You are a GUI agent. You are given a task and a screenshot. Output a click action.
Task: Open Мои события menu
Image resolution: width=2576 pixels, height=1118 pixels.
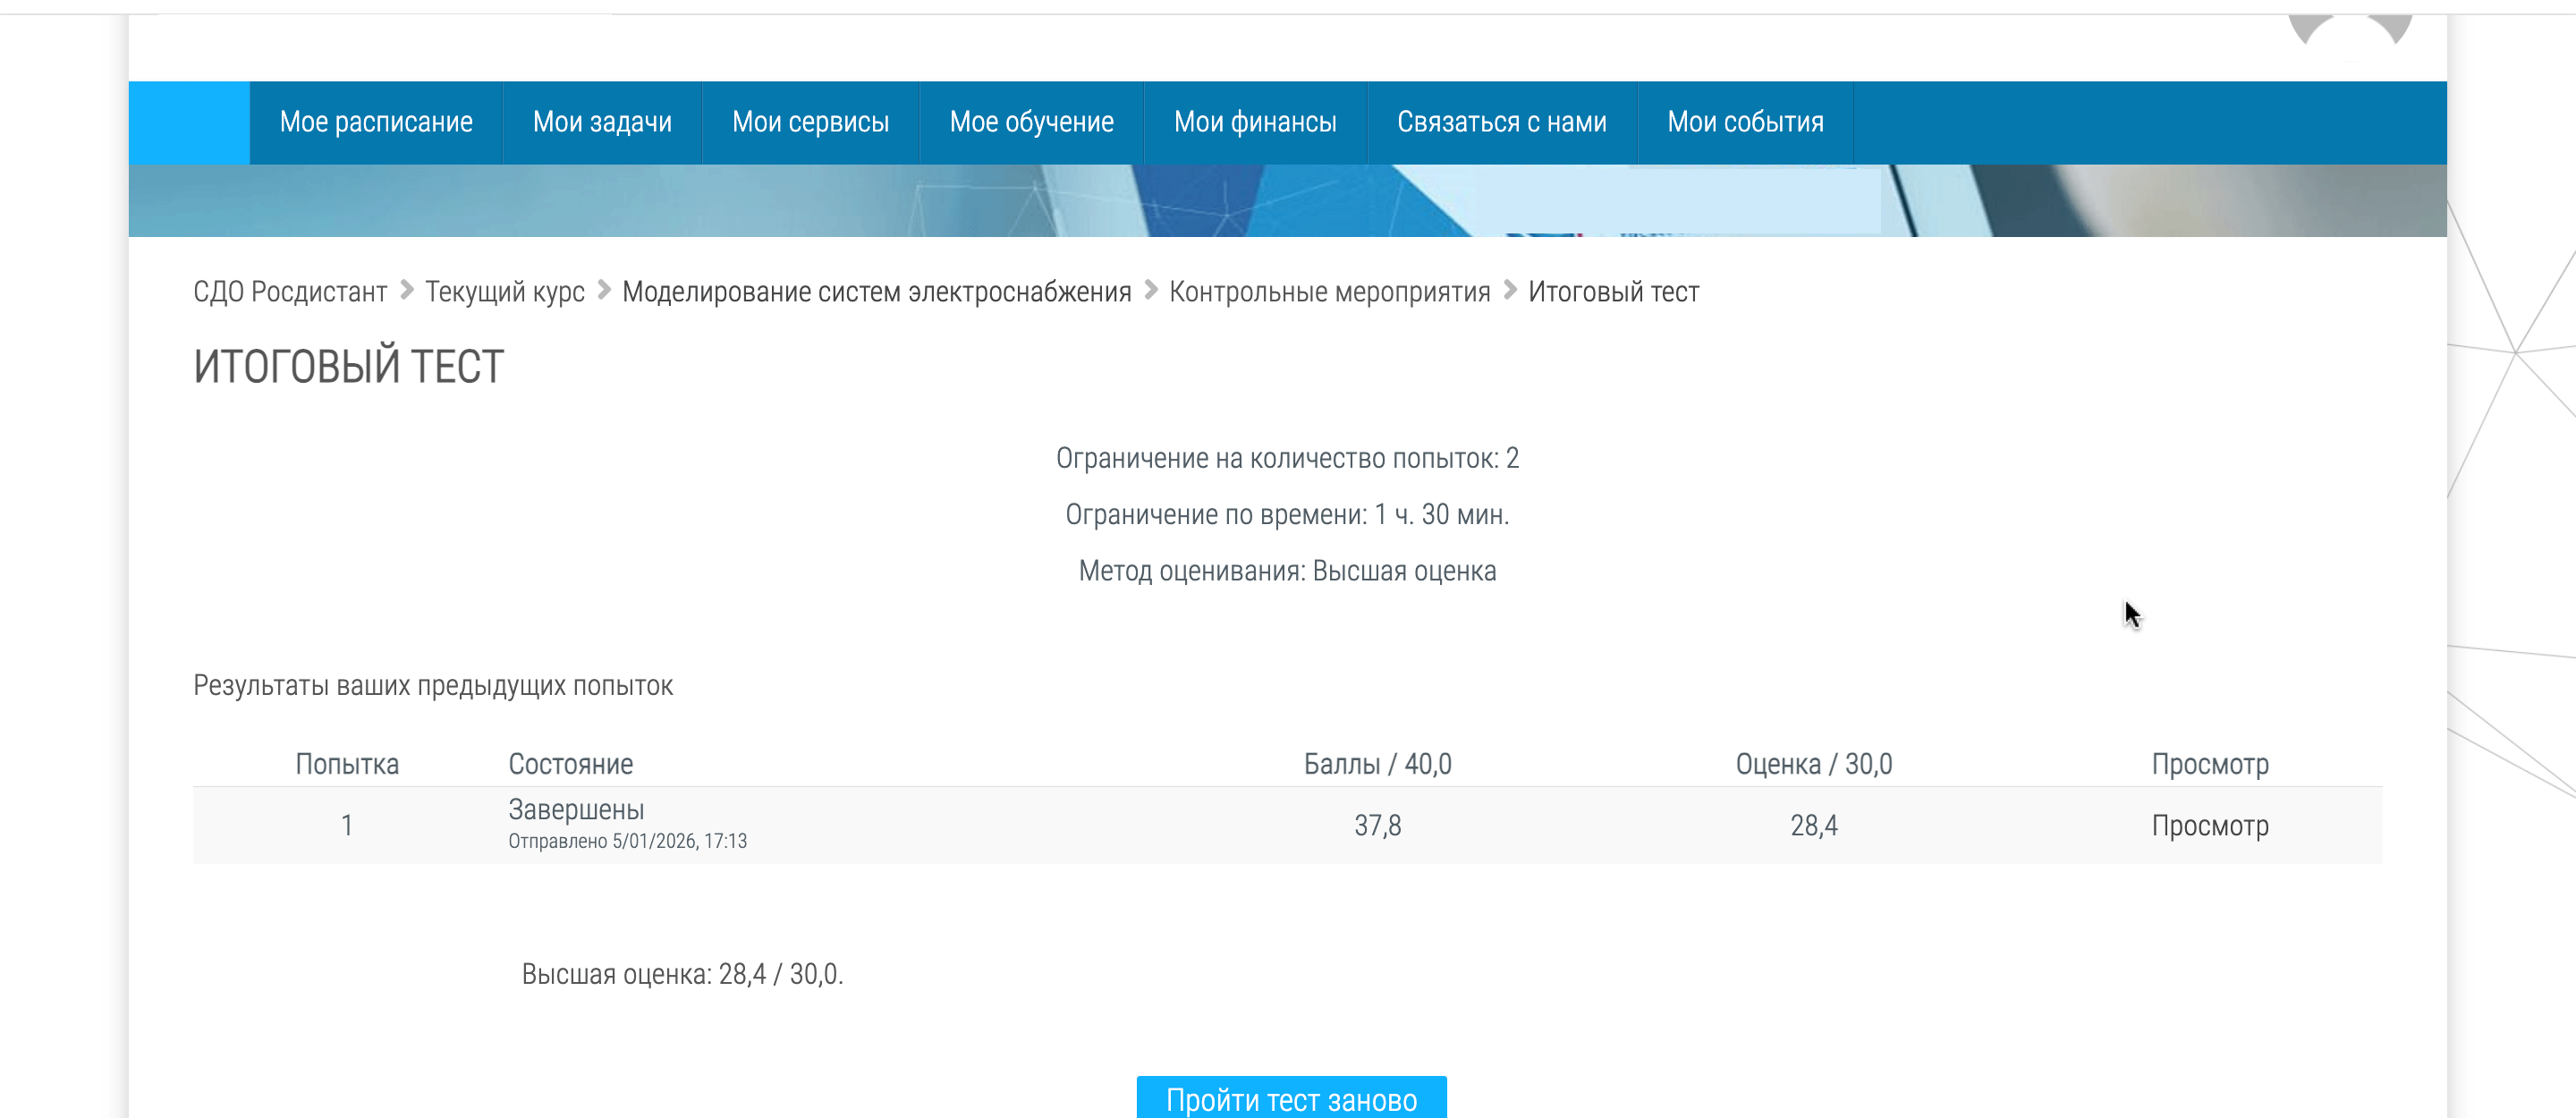point(1745,122)
